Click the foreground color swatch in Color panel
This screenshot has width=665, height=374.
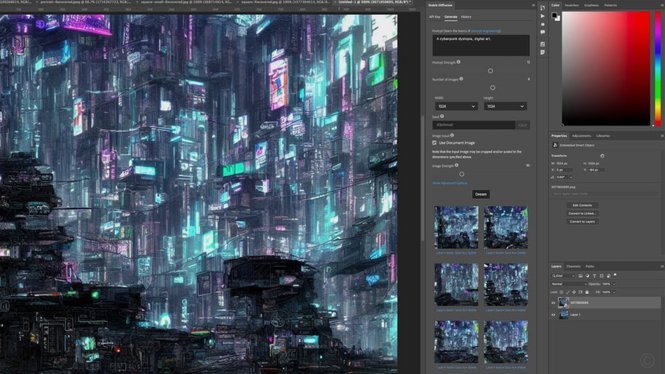(554, 15)
